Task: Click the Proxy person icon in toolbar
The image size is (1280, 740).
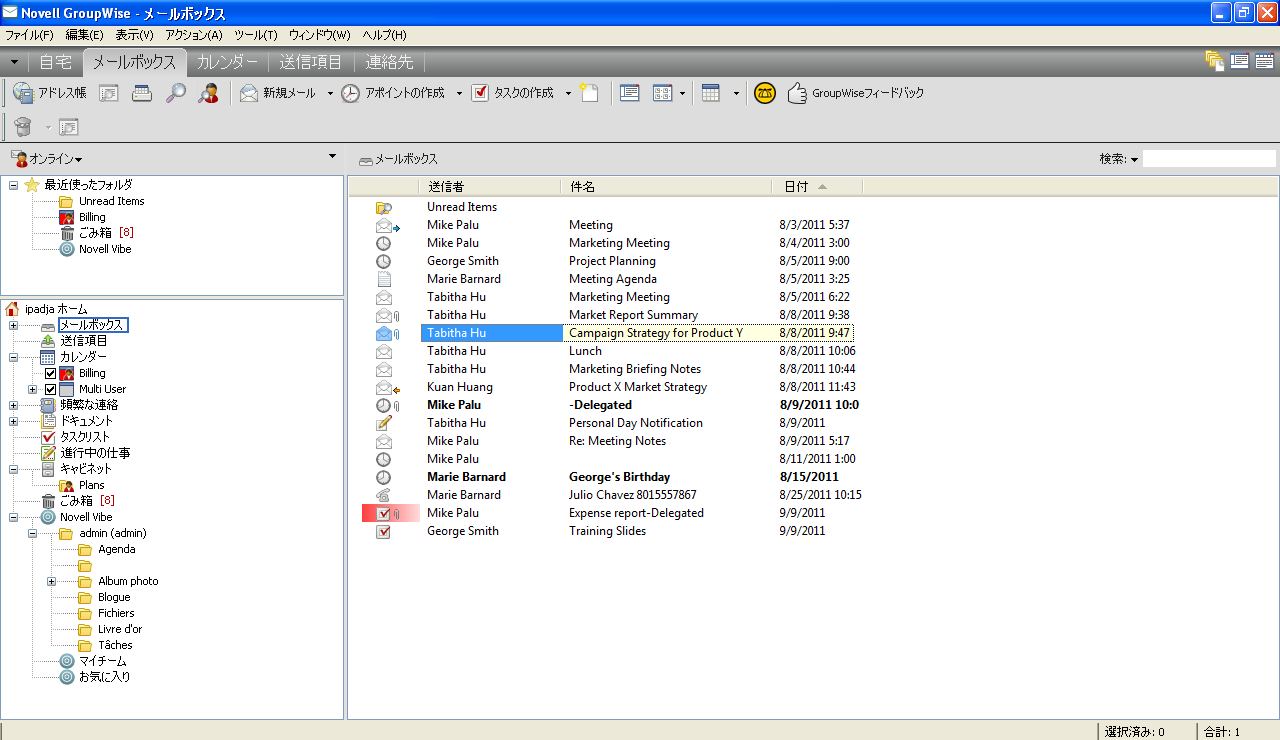Action: point(208,93)
